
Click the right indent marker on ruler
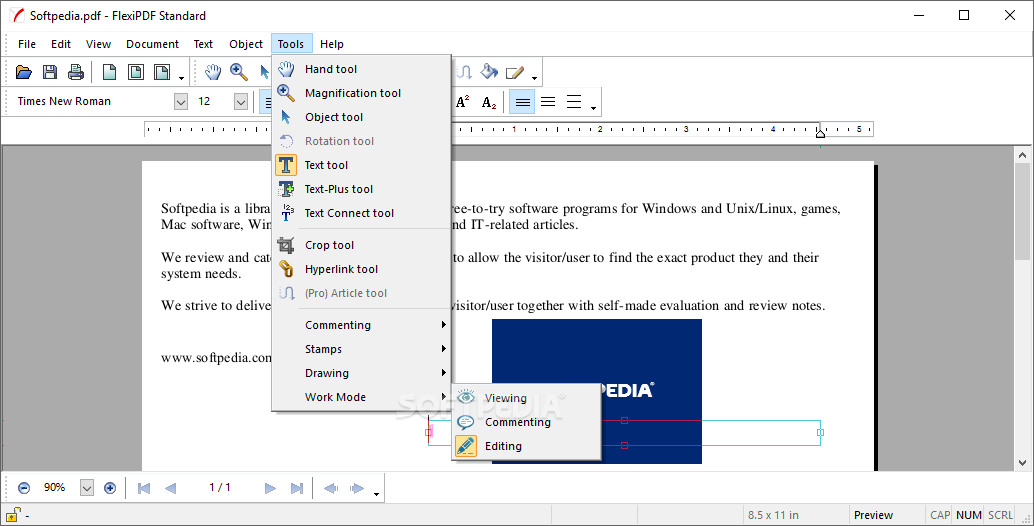820,133
